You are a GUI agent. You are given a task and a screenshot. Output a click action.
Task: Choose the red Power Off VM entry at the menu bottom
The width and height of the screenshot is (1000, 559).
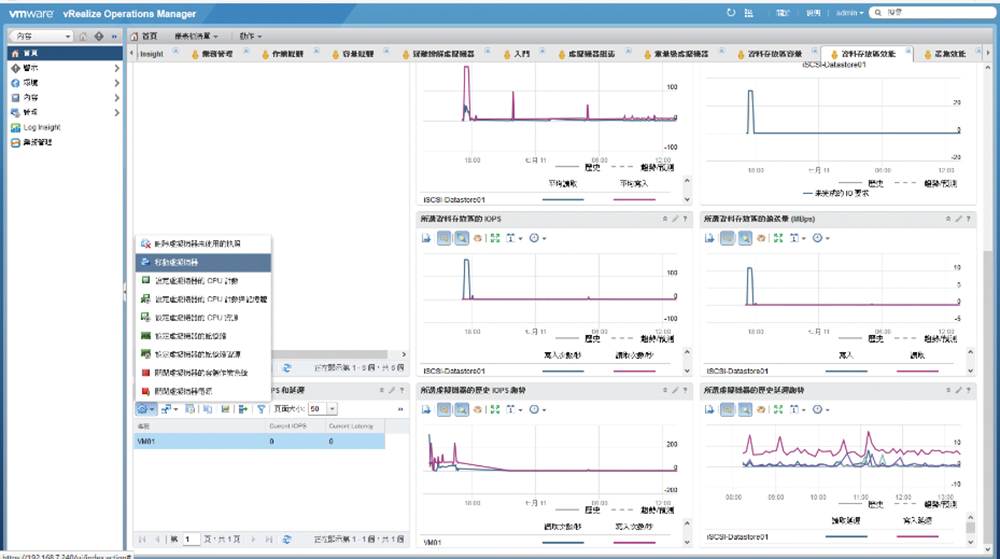click(x=203, y=391)
